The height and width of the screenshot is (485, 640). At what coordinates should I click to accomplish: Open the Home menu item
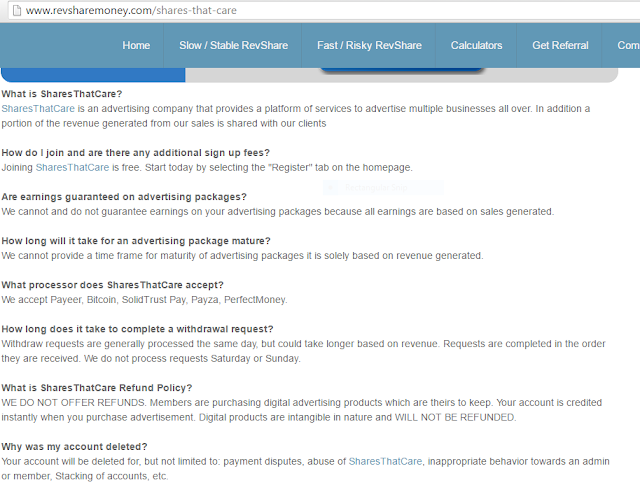coord(136,45)
